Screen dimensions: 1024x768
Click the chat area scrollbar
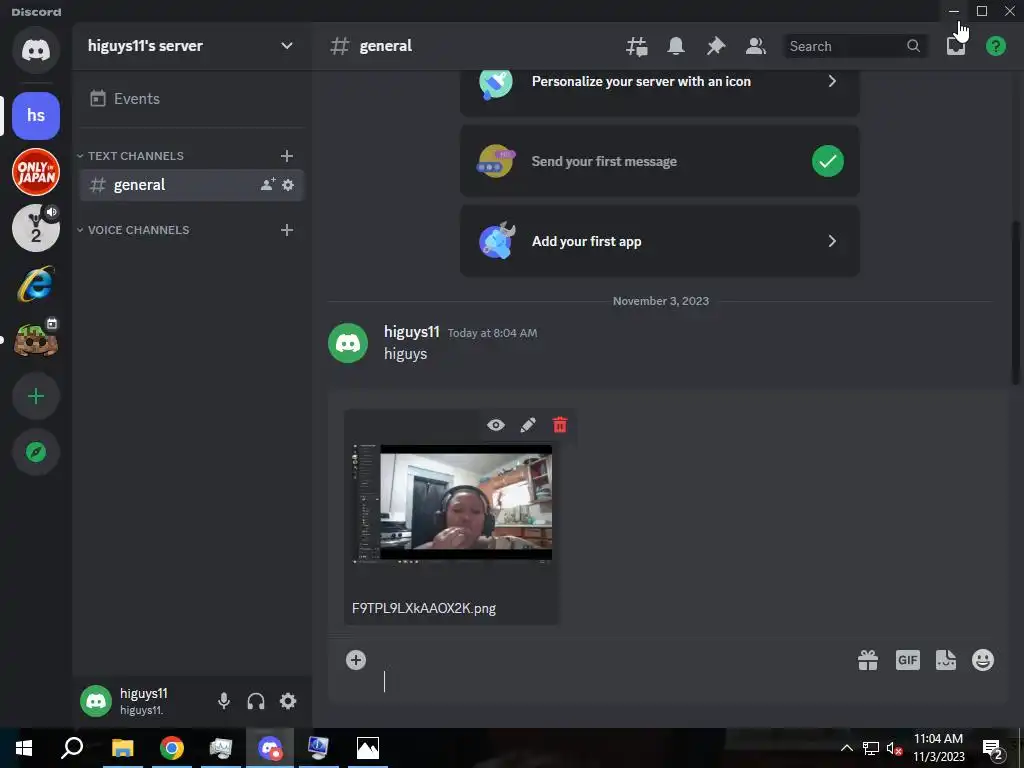(1016, 303)
